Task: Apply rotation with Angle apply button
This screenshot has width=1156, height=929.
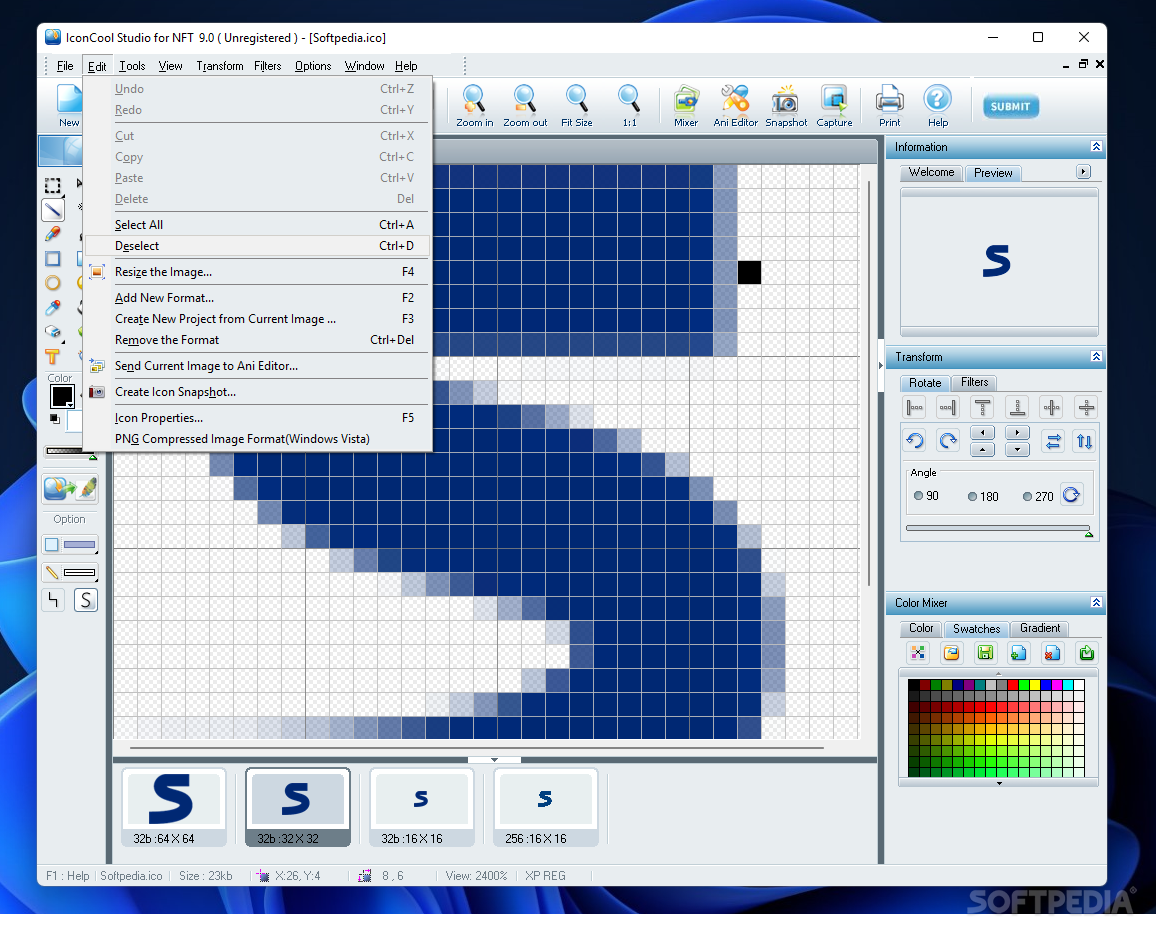Action: pos(1071,495)
